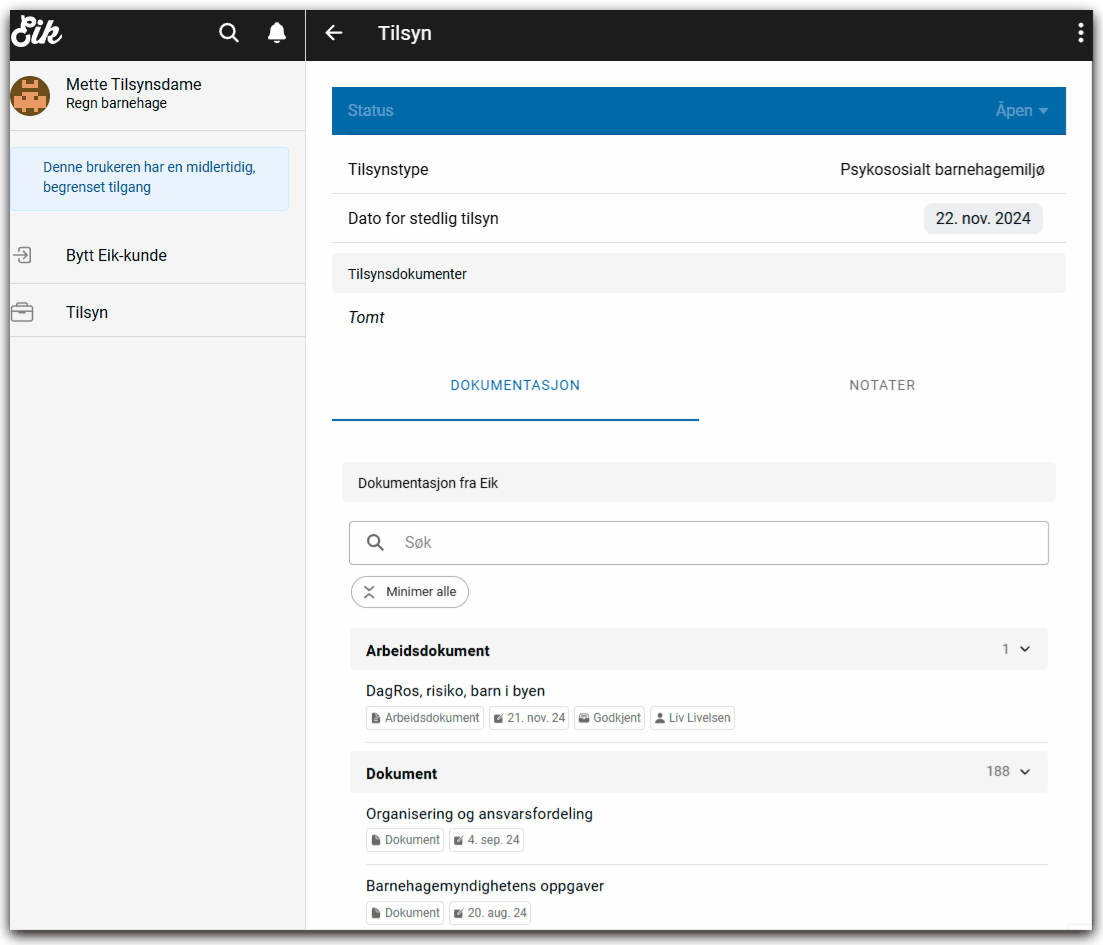Open Barnehagemyndighetens oppgaver document
This screenshot has height=945, width=1103.
click(x=485, y=886)
